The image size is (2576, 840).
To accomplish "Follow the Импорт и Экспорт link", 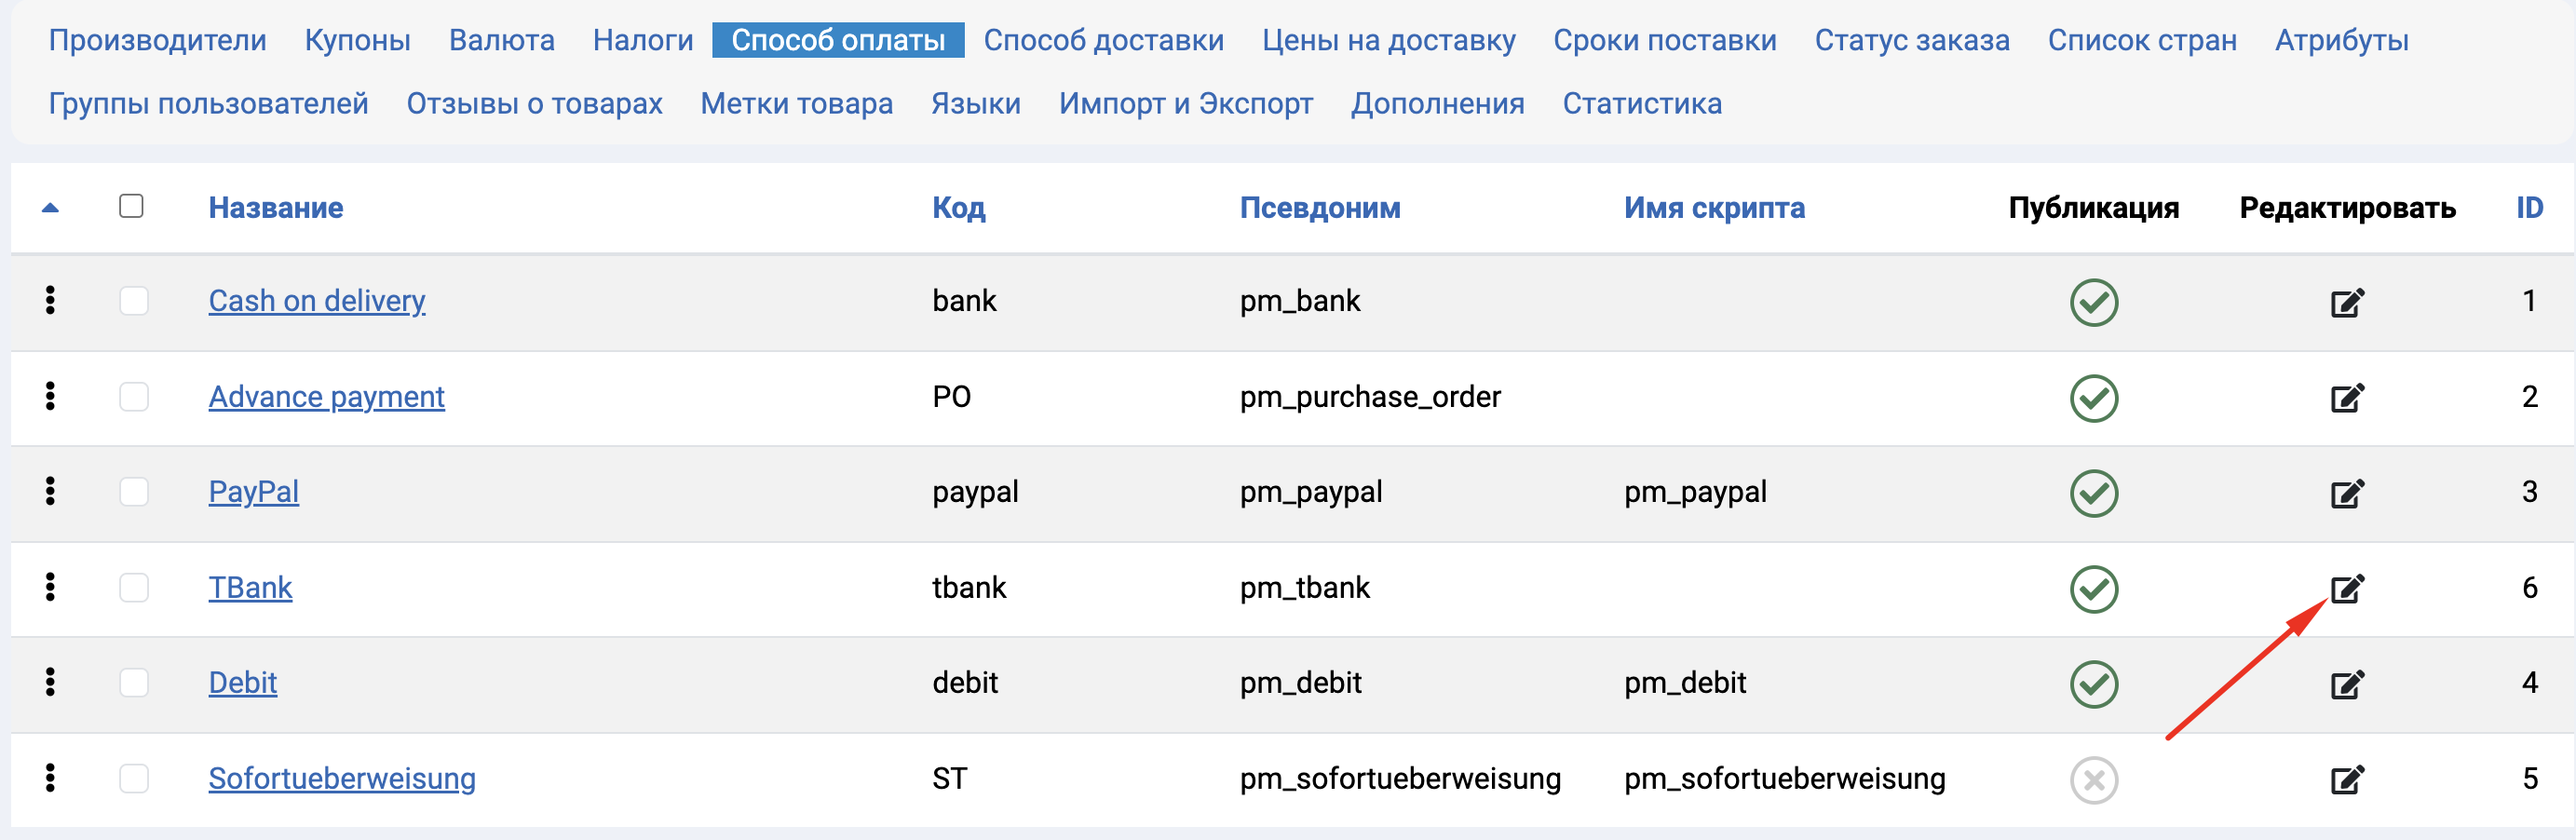I will click(x=1186, y=103).
